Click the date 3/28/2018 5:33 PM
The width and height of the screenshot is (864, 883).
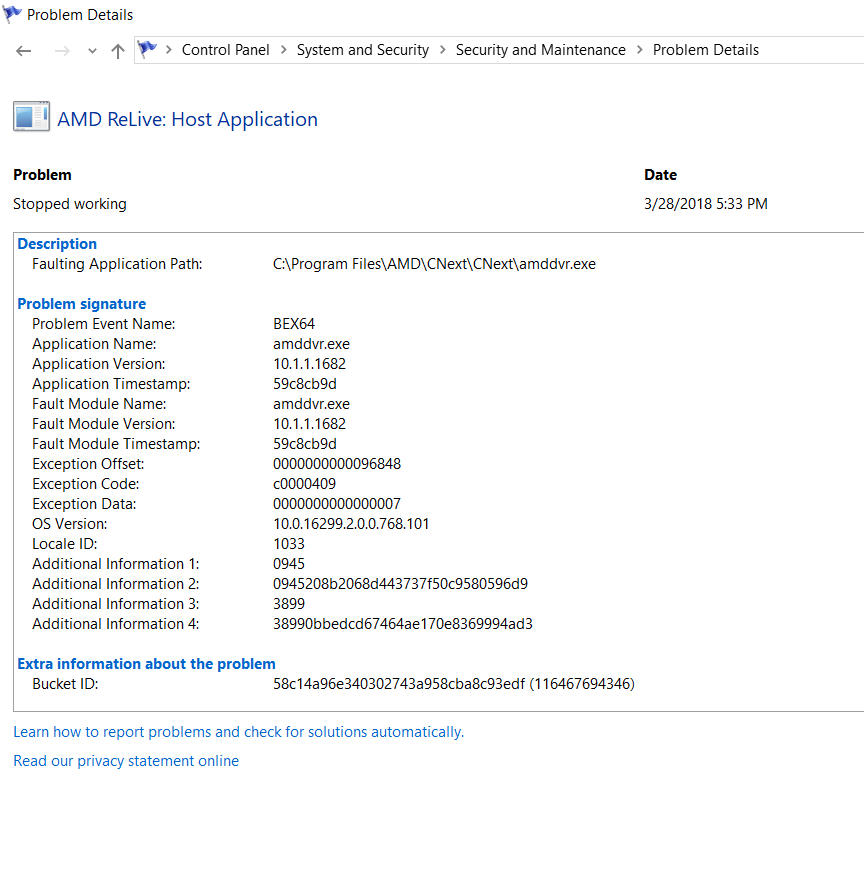[x=706, y=204]
